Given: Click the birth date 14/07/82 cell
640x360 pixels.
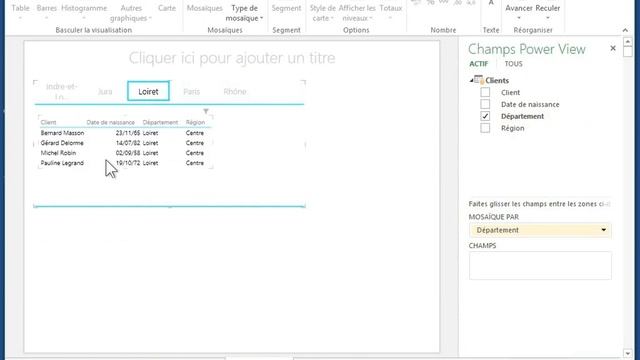Looking at the screenshot, I should pyautogui.click(x=128, y=143).
